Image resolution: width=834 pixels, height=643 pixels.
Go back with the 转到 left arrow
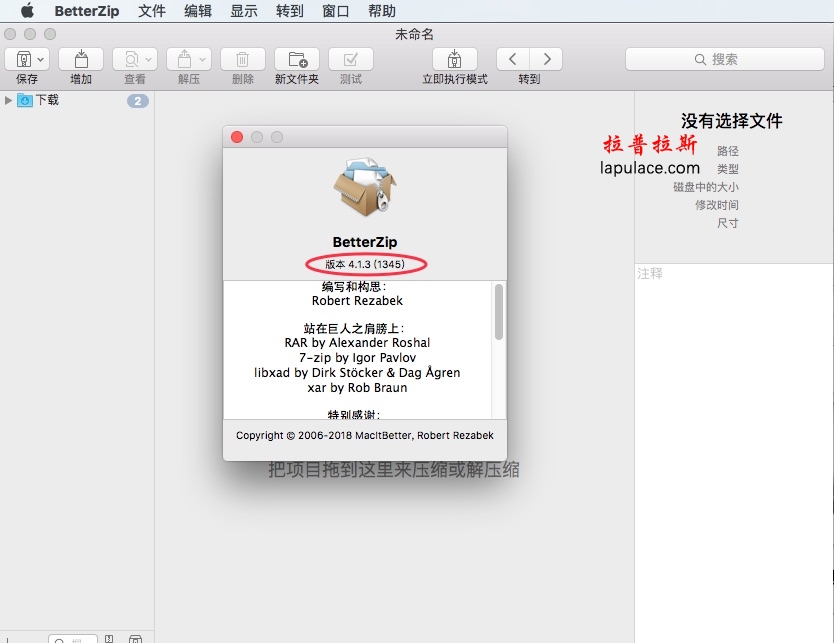tap(513, 59)
